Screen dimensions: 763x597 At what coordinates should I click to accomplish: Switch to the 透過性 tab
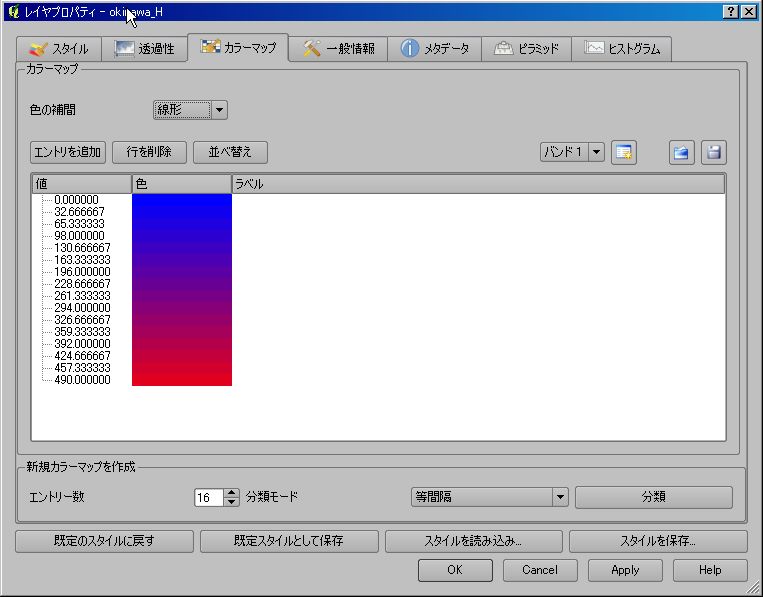(144, 49)
